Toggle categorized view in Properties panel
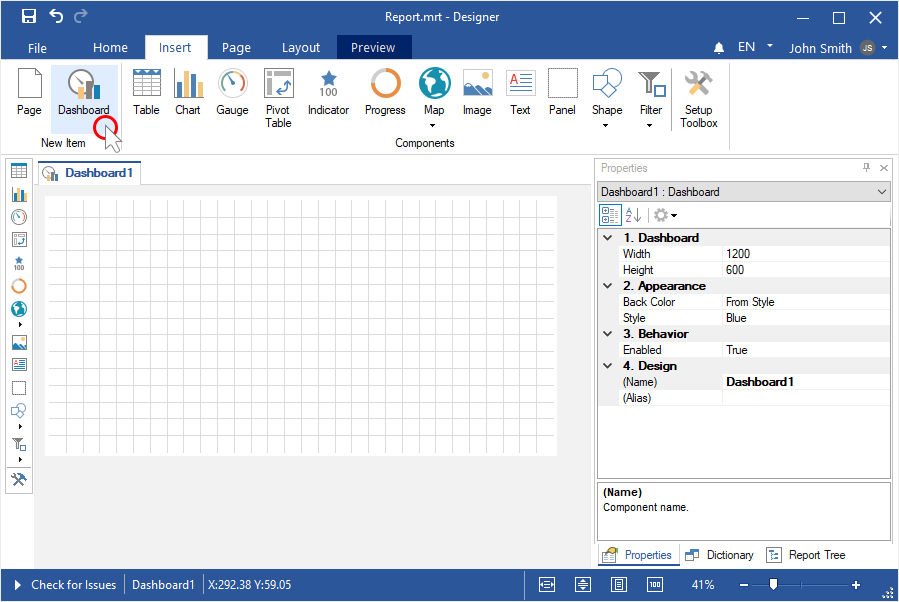This screenshot has height=602, width=899. coord(609,215)
